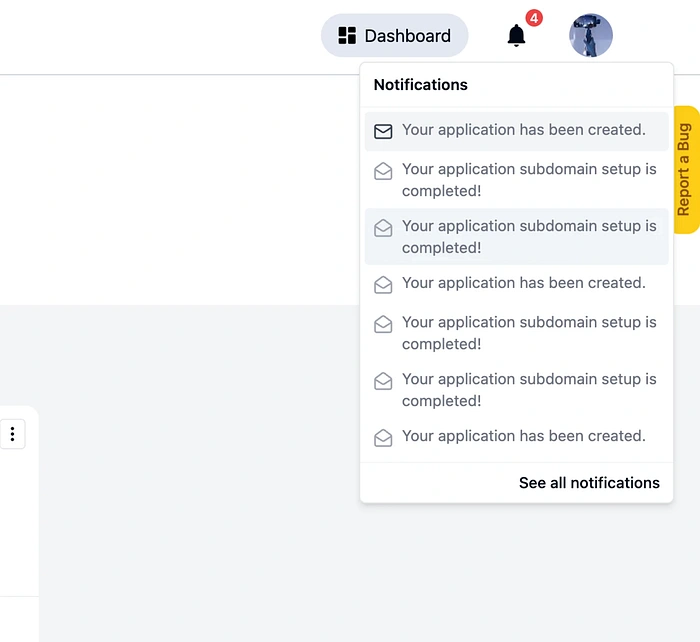Open the first 'application has been created' notification
Image resolution: width=700 pixels, height=642 pixels.
(x=523, y=130)
